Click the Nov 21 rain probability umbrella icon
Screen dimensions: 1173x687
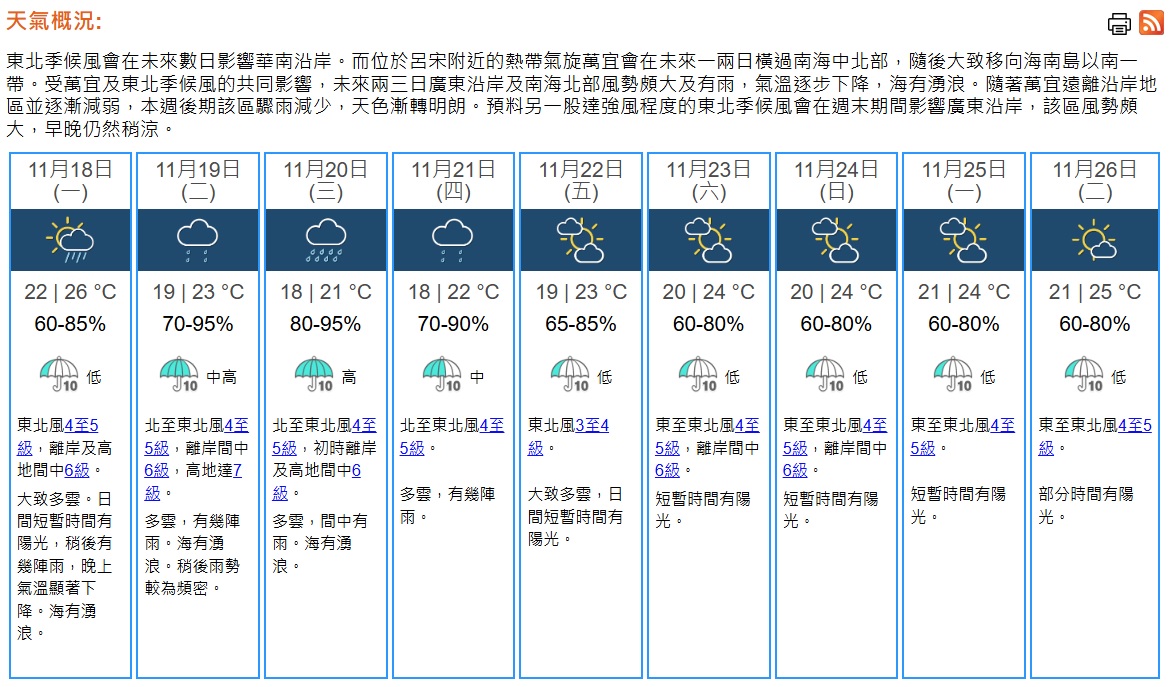[443, 375]
